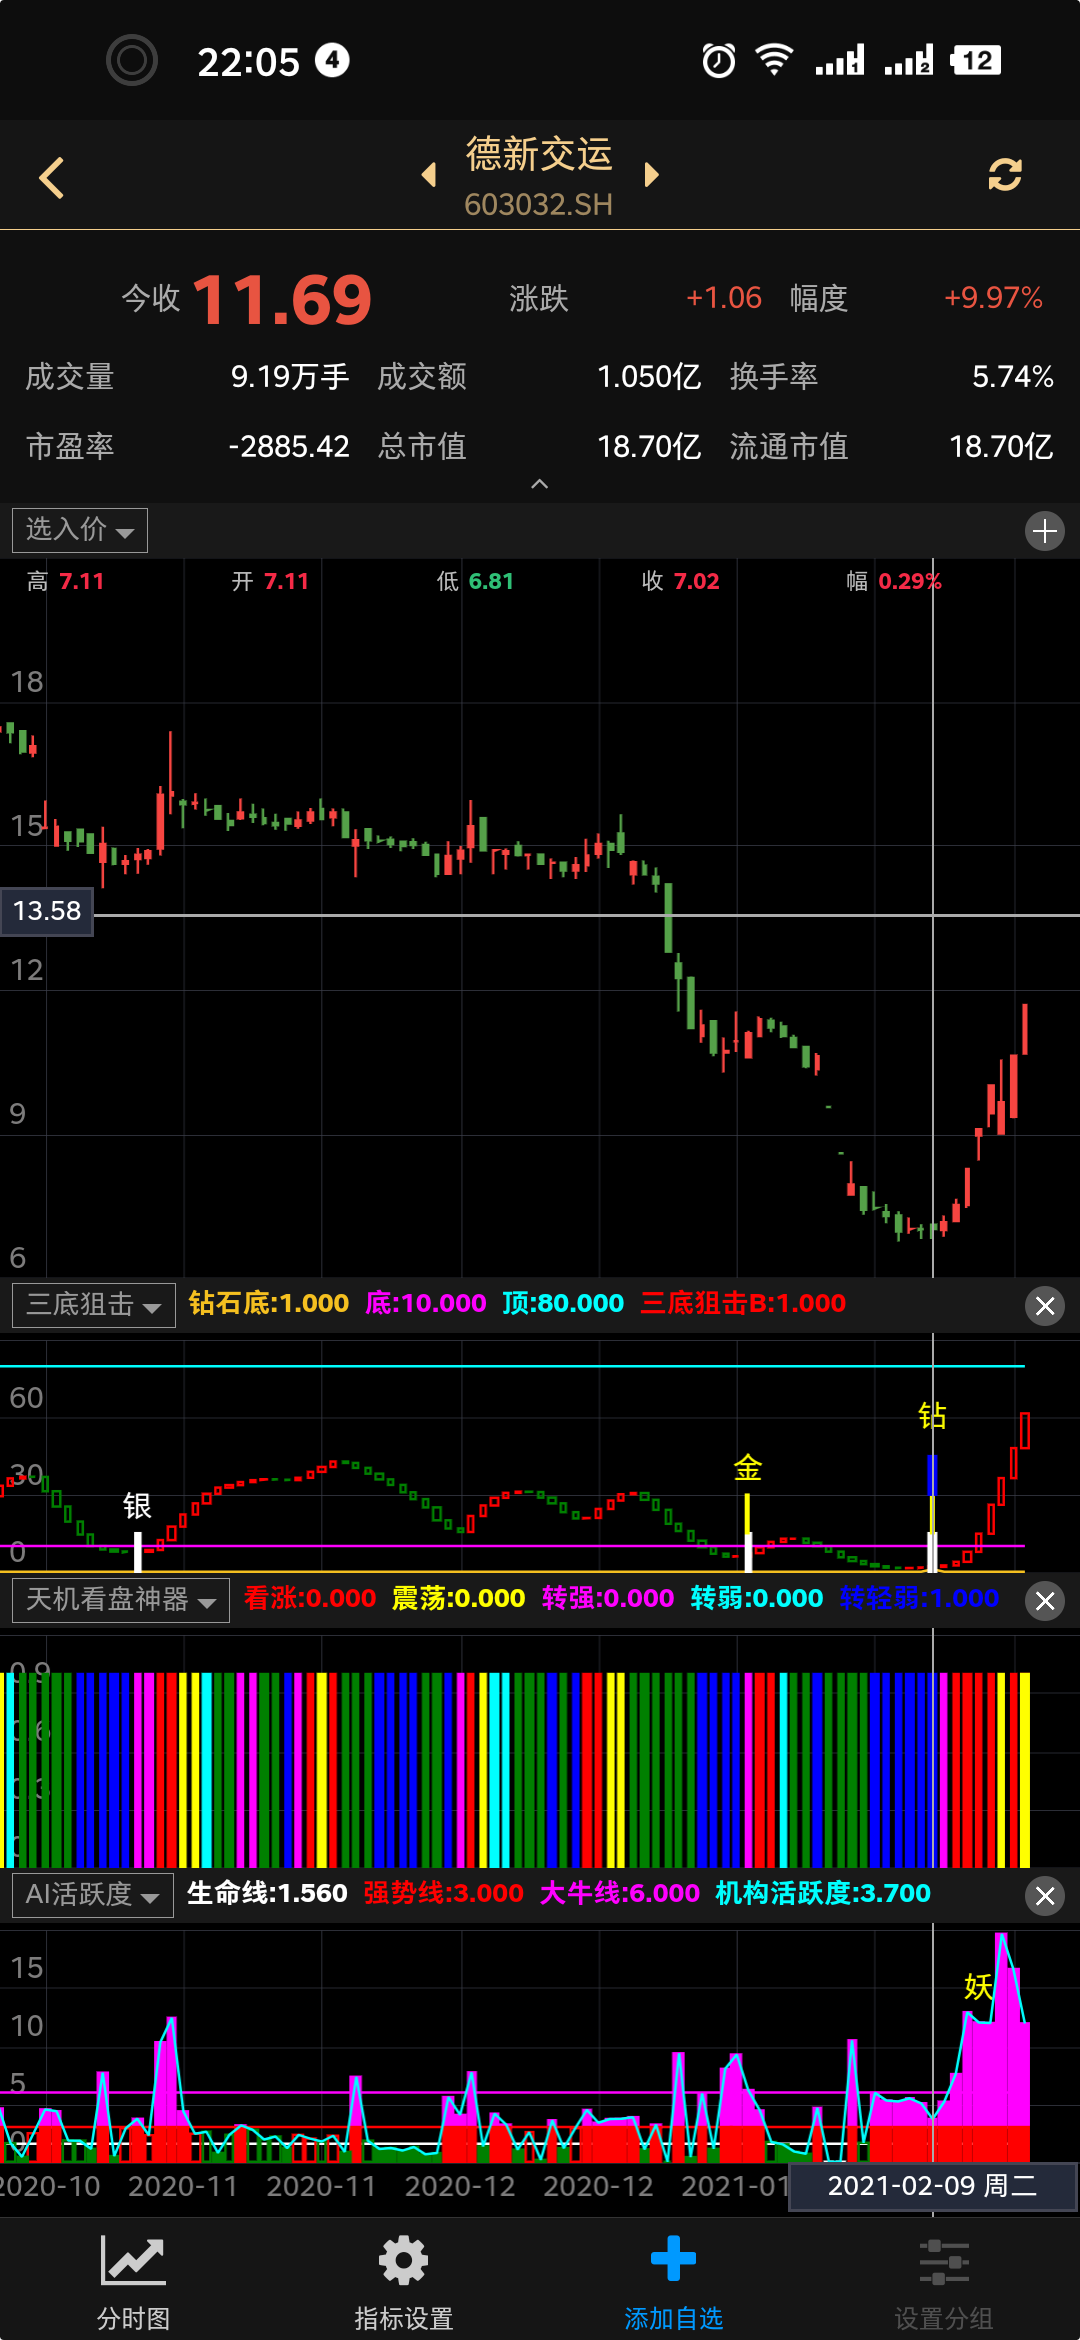This screenshot has width=1080, height=2340.
Task: Close the 三底狙击 indicator panel
Action: tap(1045, 1306)
